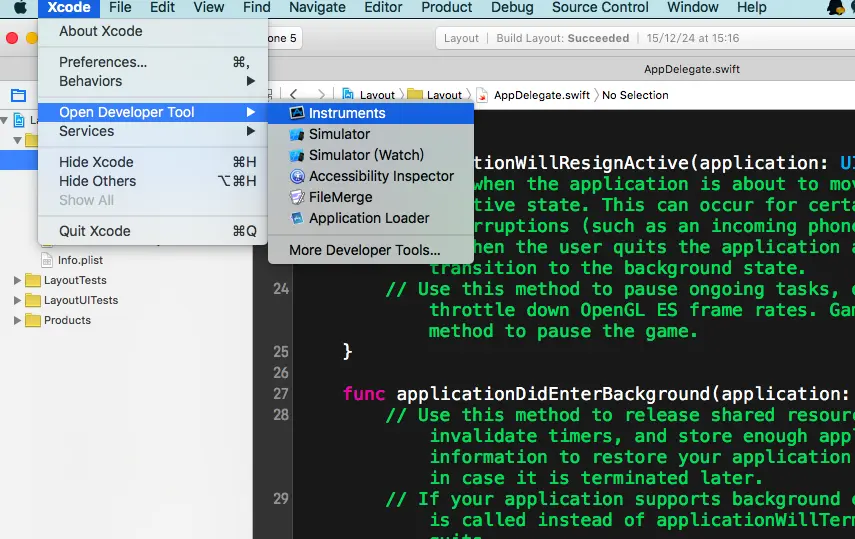The height and width of the screenshot is (539, 855).
Task: Choose Hide Xcode
Action: click(153, 162)
